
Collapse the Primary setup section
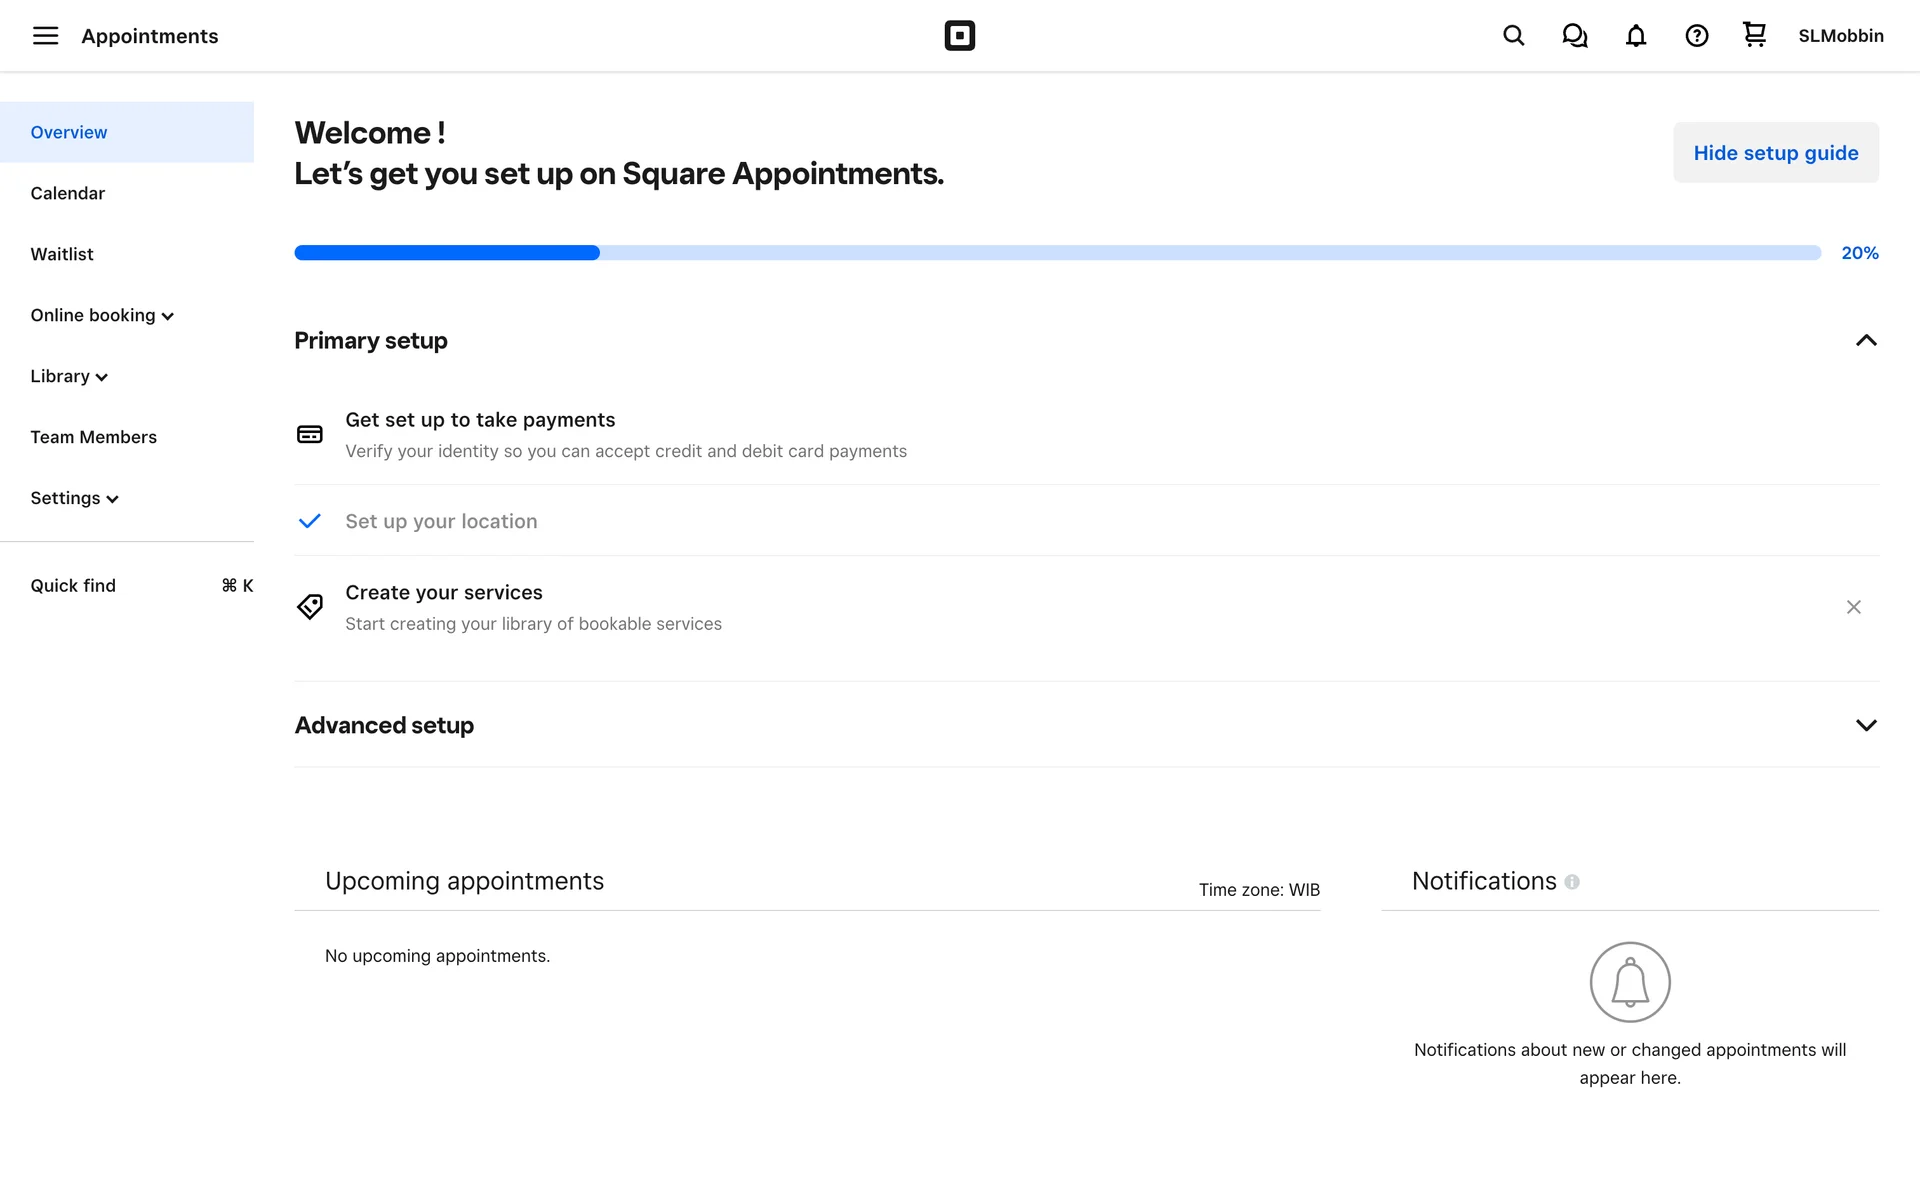coord(1865,341)
